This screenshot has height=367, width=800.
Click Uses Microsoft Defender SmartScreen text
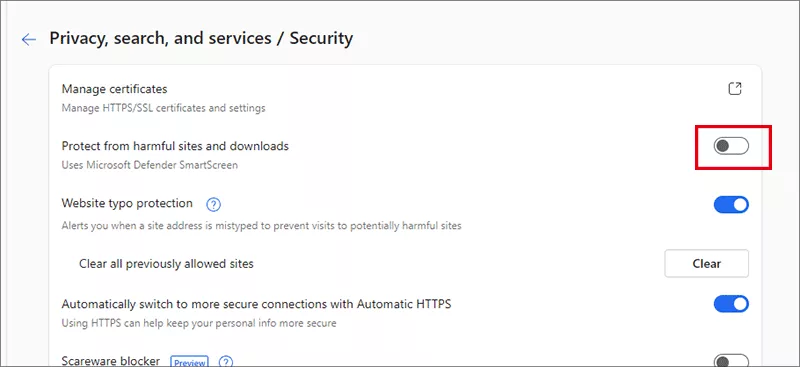click(149, 165)
